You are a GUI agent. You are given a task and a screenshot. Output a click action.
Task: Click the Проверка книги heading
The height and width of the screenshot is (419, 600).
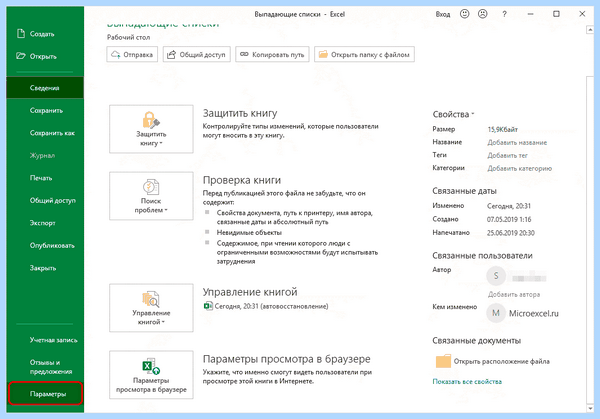[x=241, y=180]
